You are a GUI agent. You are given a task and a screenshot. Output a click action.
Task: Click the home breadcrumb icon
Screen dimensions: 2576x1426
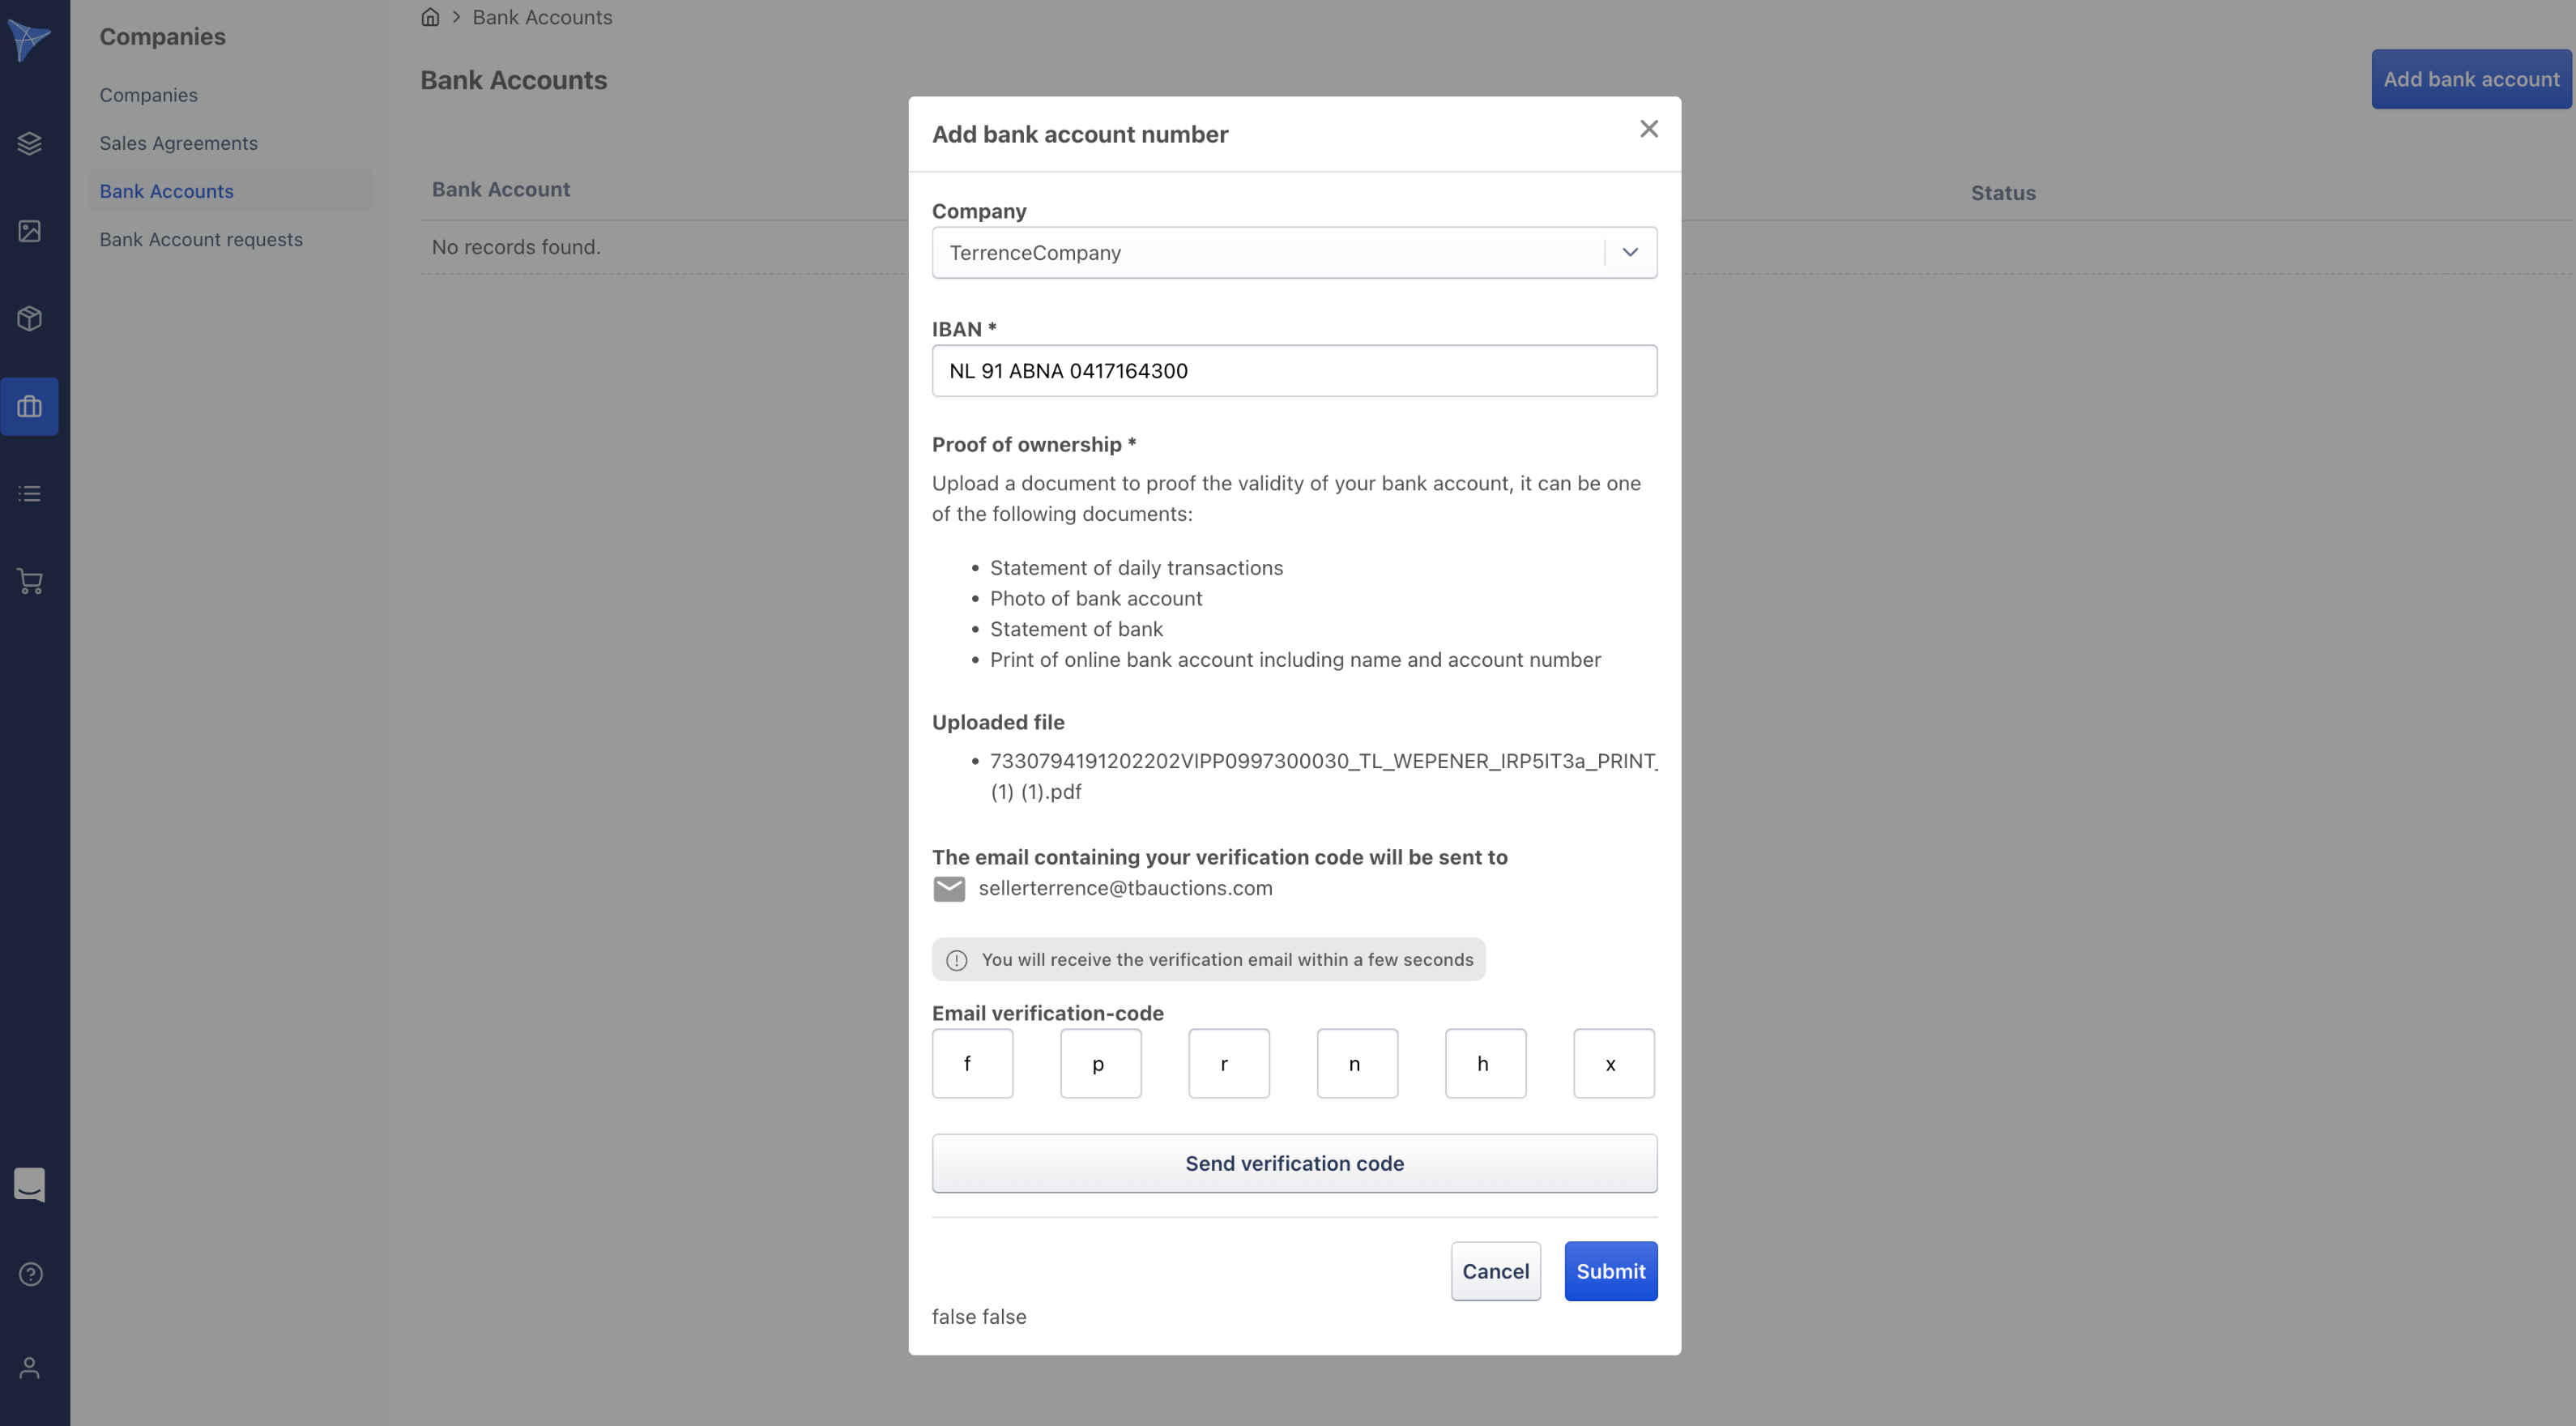pyautogui.click(x=430, y=17)
